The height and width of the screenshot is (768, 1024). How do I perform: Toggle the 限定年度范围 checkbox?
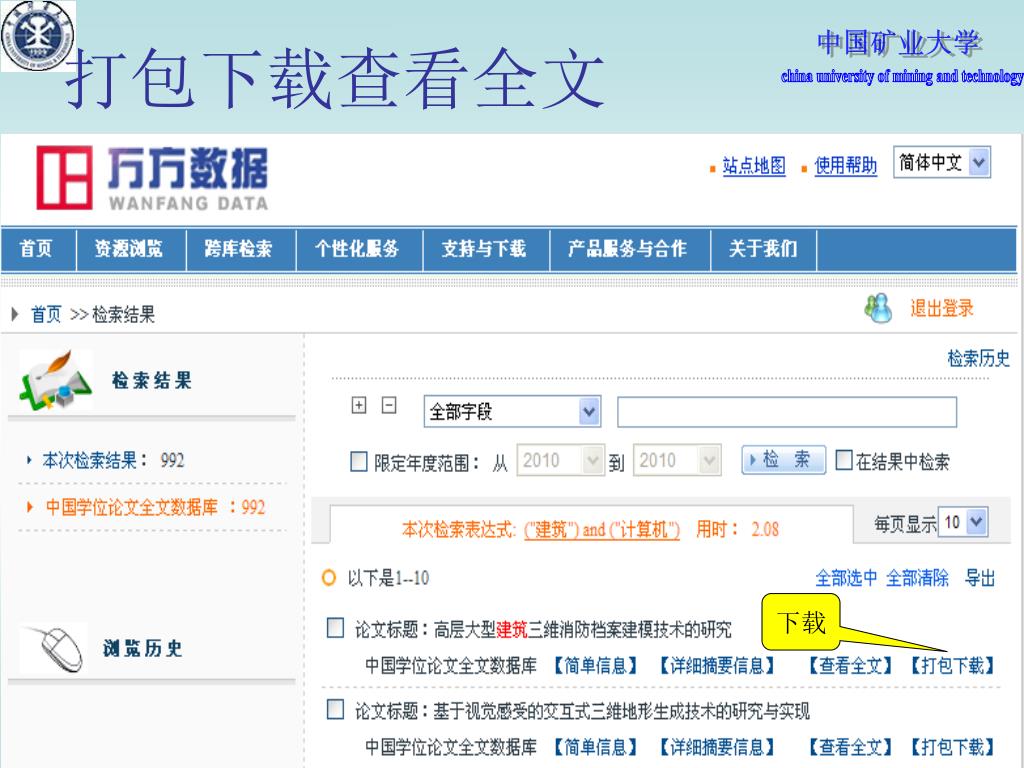pos(359,462)
